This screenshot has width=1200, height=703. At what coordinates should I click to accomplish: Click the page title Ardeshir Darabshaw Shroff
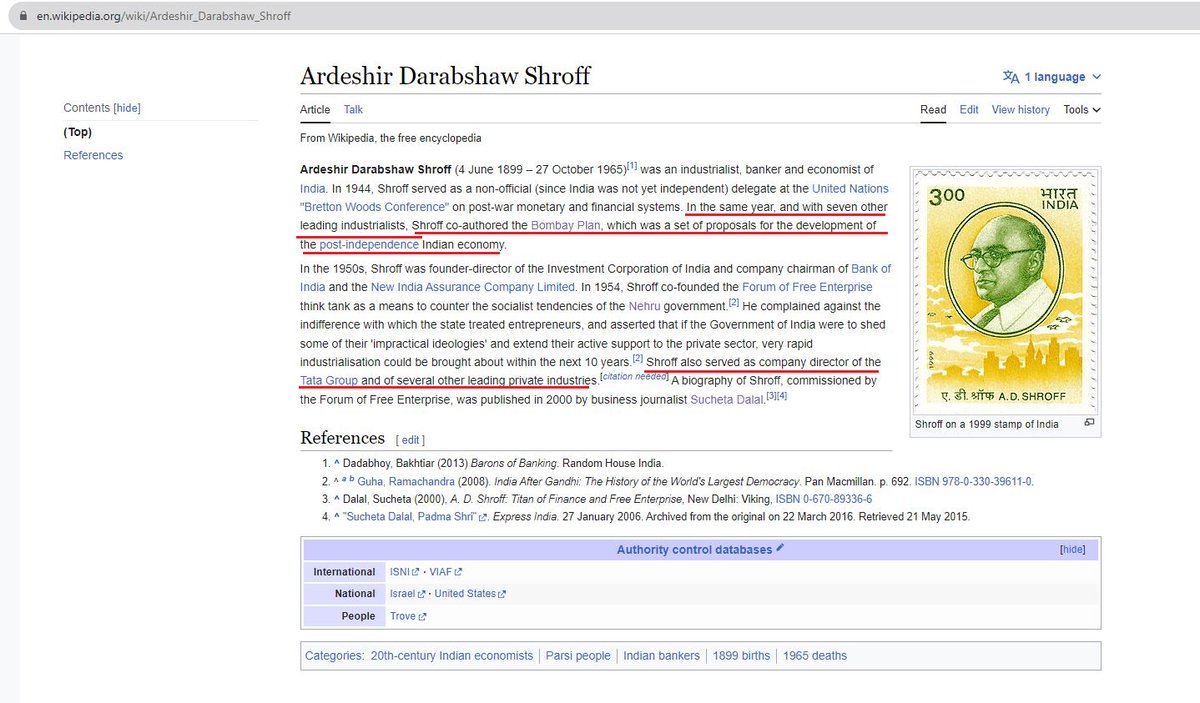point(445,76)
